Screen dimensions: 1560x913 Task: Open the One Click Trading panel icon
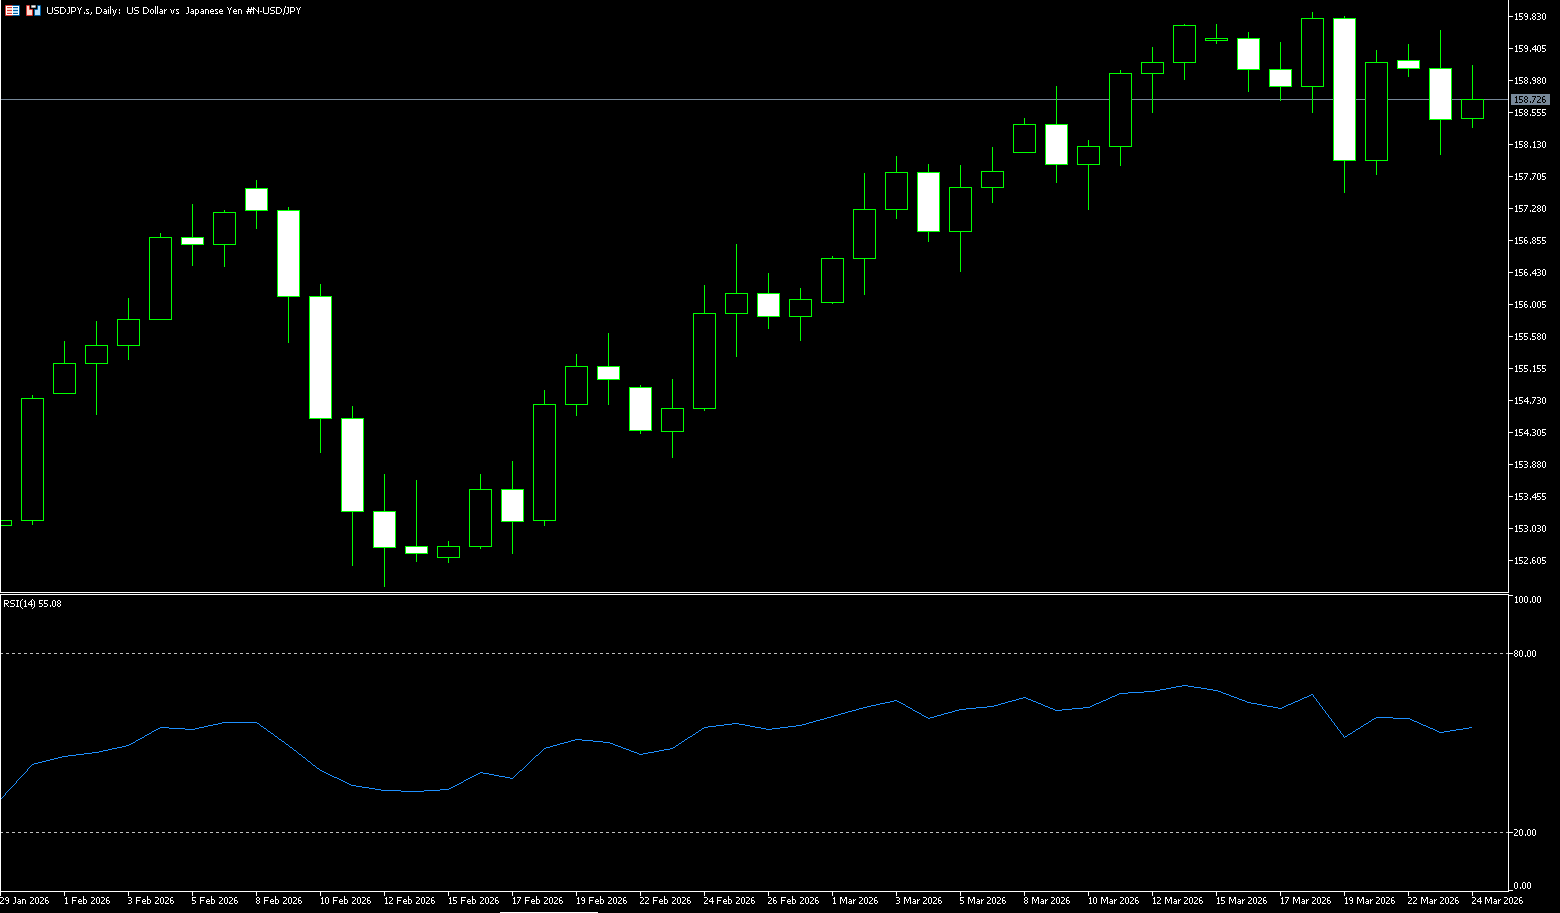tap(33, 10)
